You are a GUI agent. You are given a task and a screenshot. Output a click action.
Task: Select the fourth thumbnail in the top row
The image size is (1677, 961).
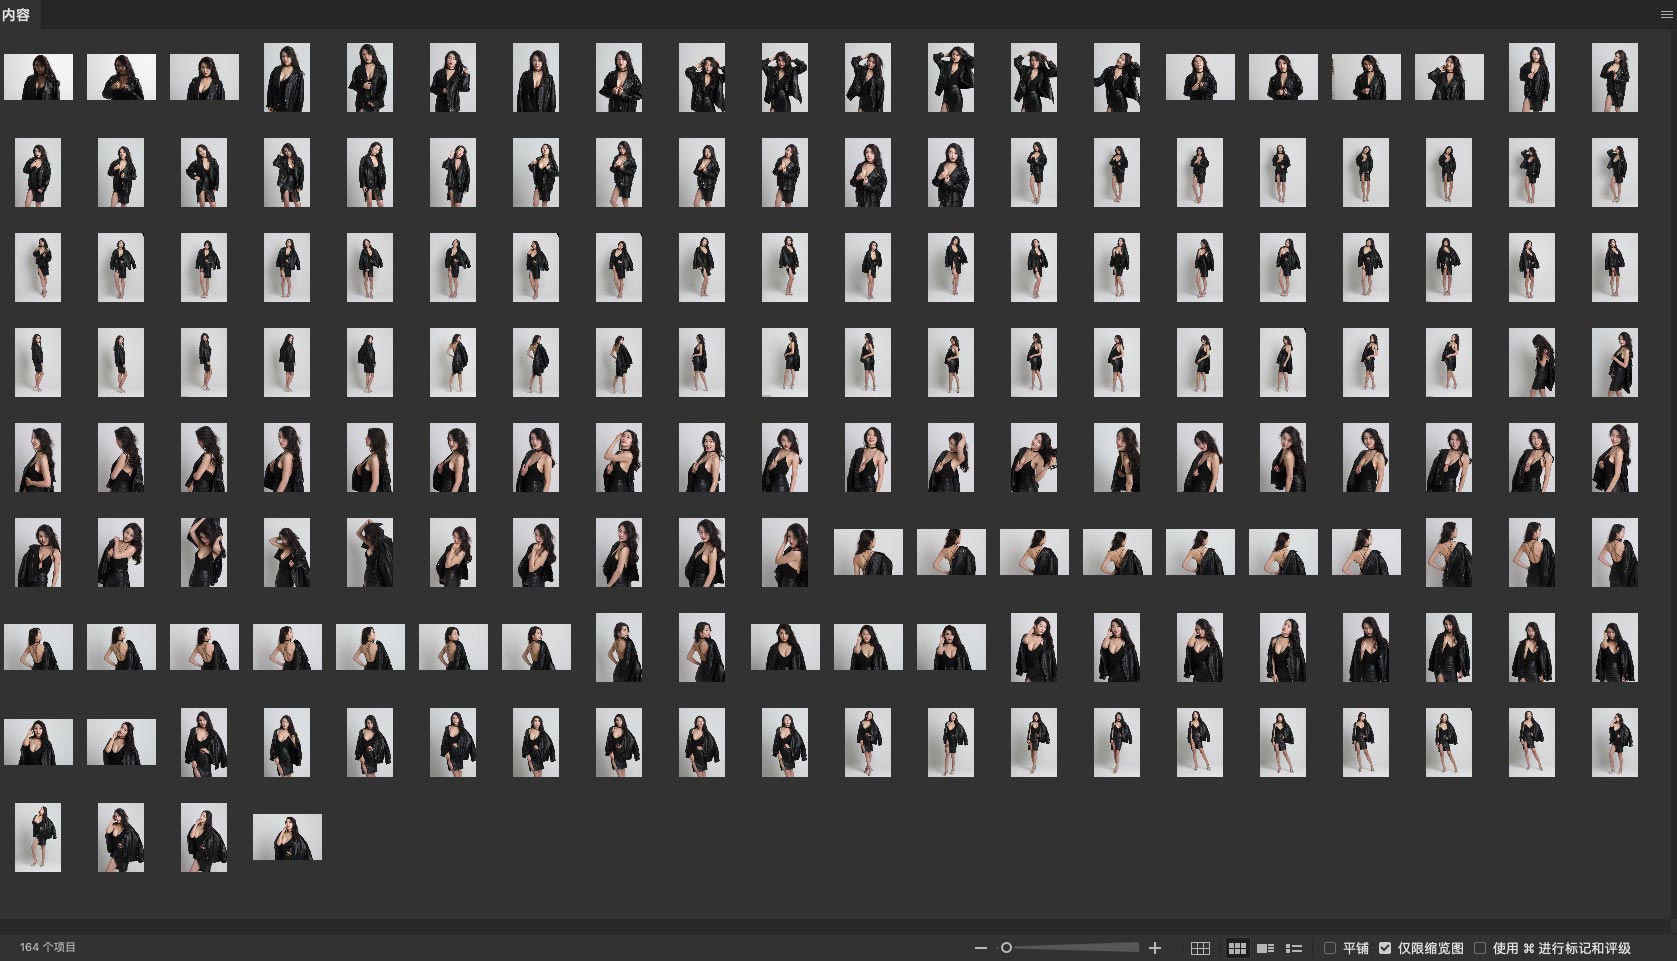[x=287, y=77]
